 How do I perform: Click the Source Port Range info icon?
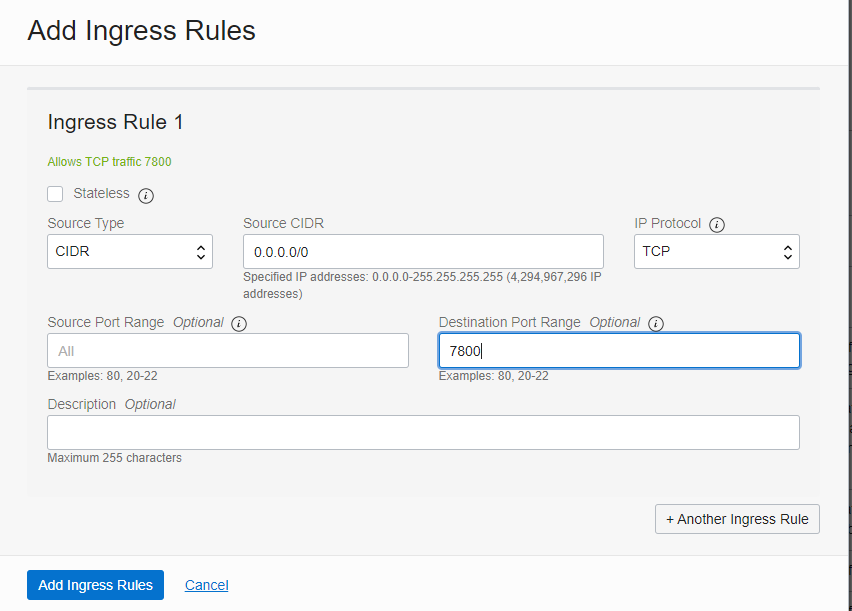click(238, 324)
